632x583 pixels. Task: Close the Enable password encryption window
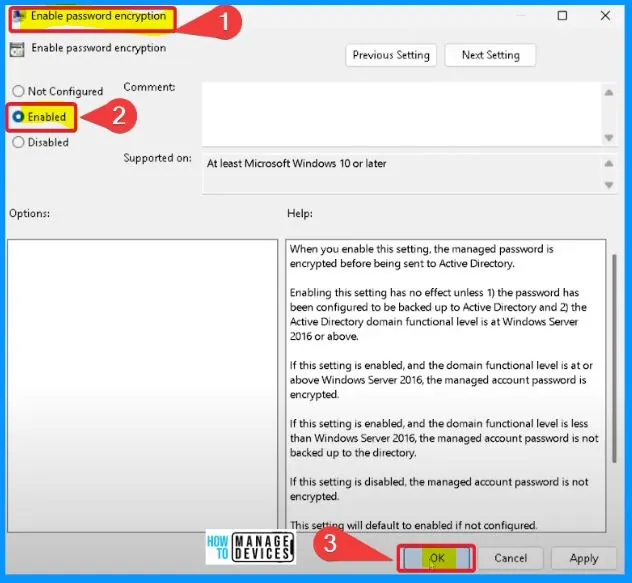click(605, 16)
